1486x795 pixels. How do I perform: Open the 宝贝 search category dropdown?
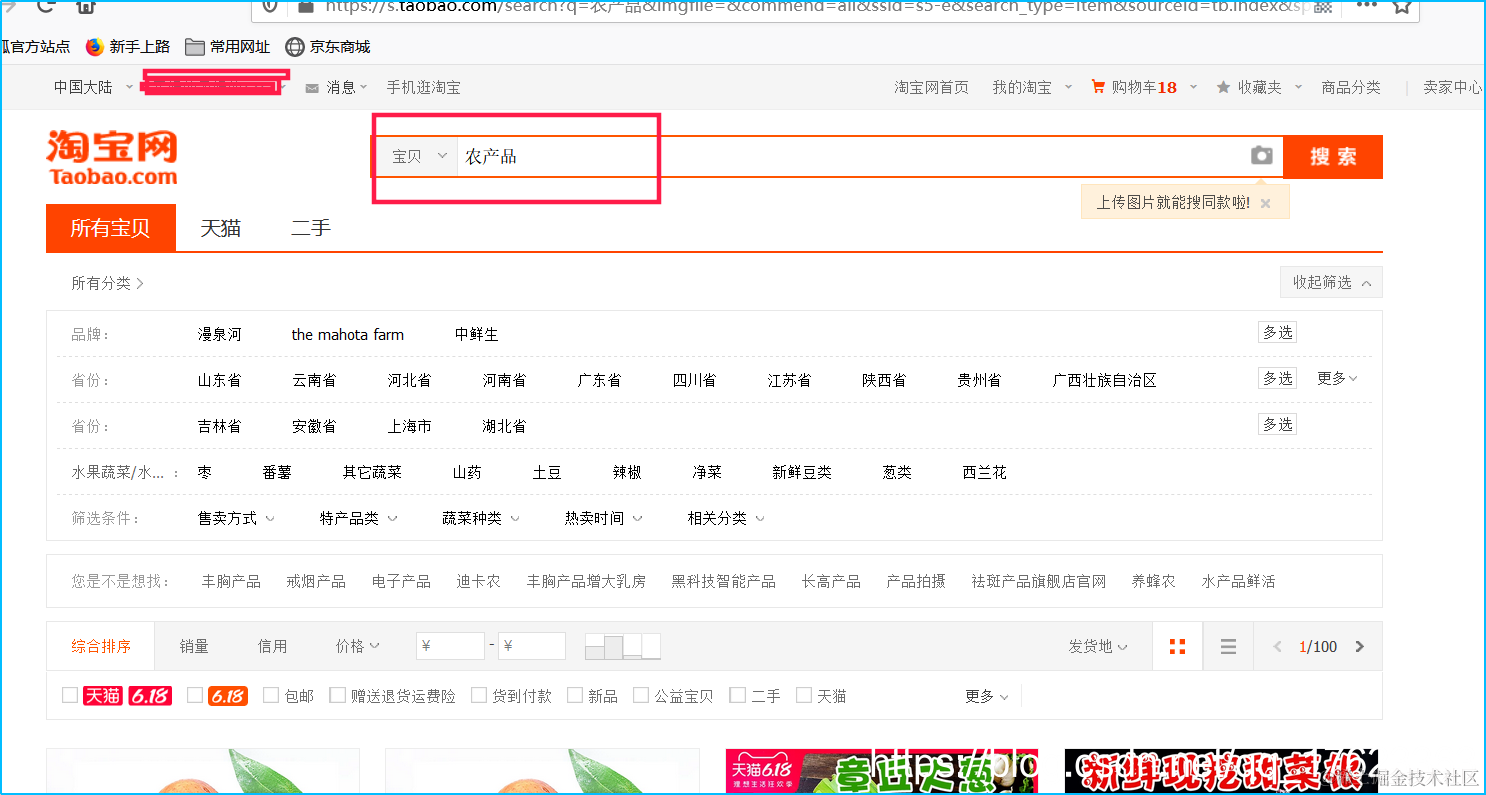tap(416, 156)
